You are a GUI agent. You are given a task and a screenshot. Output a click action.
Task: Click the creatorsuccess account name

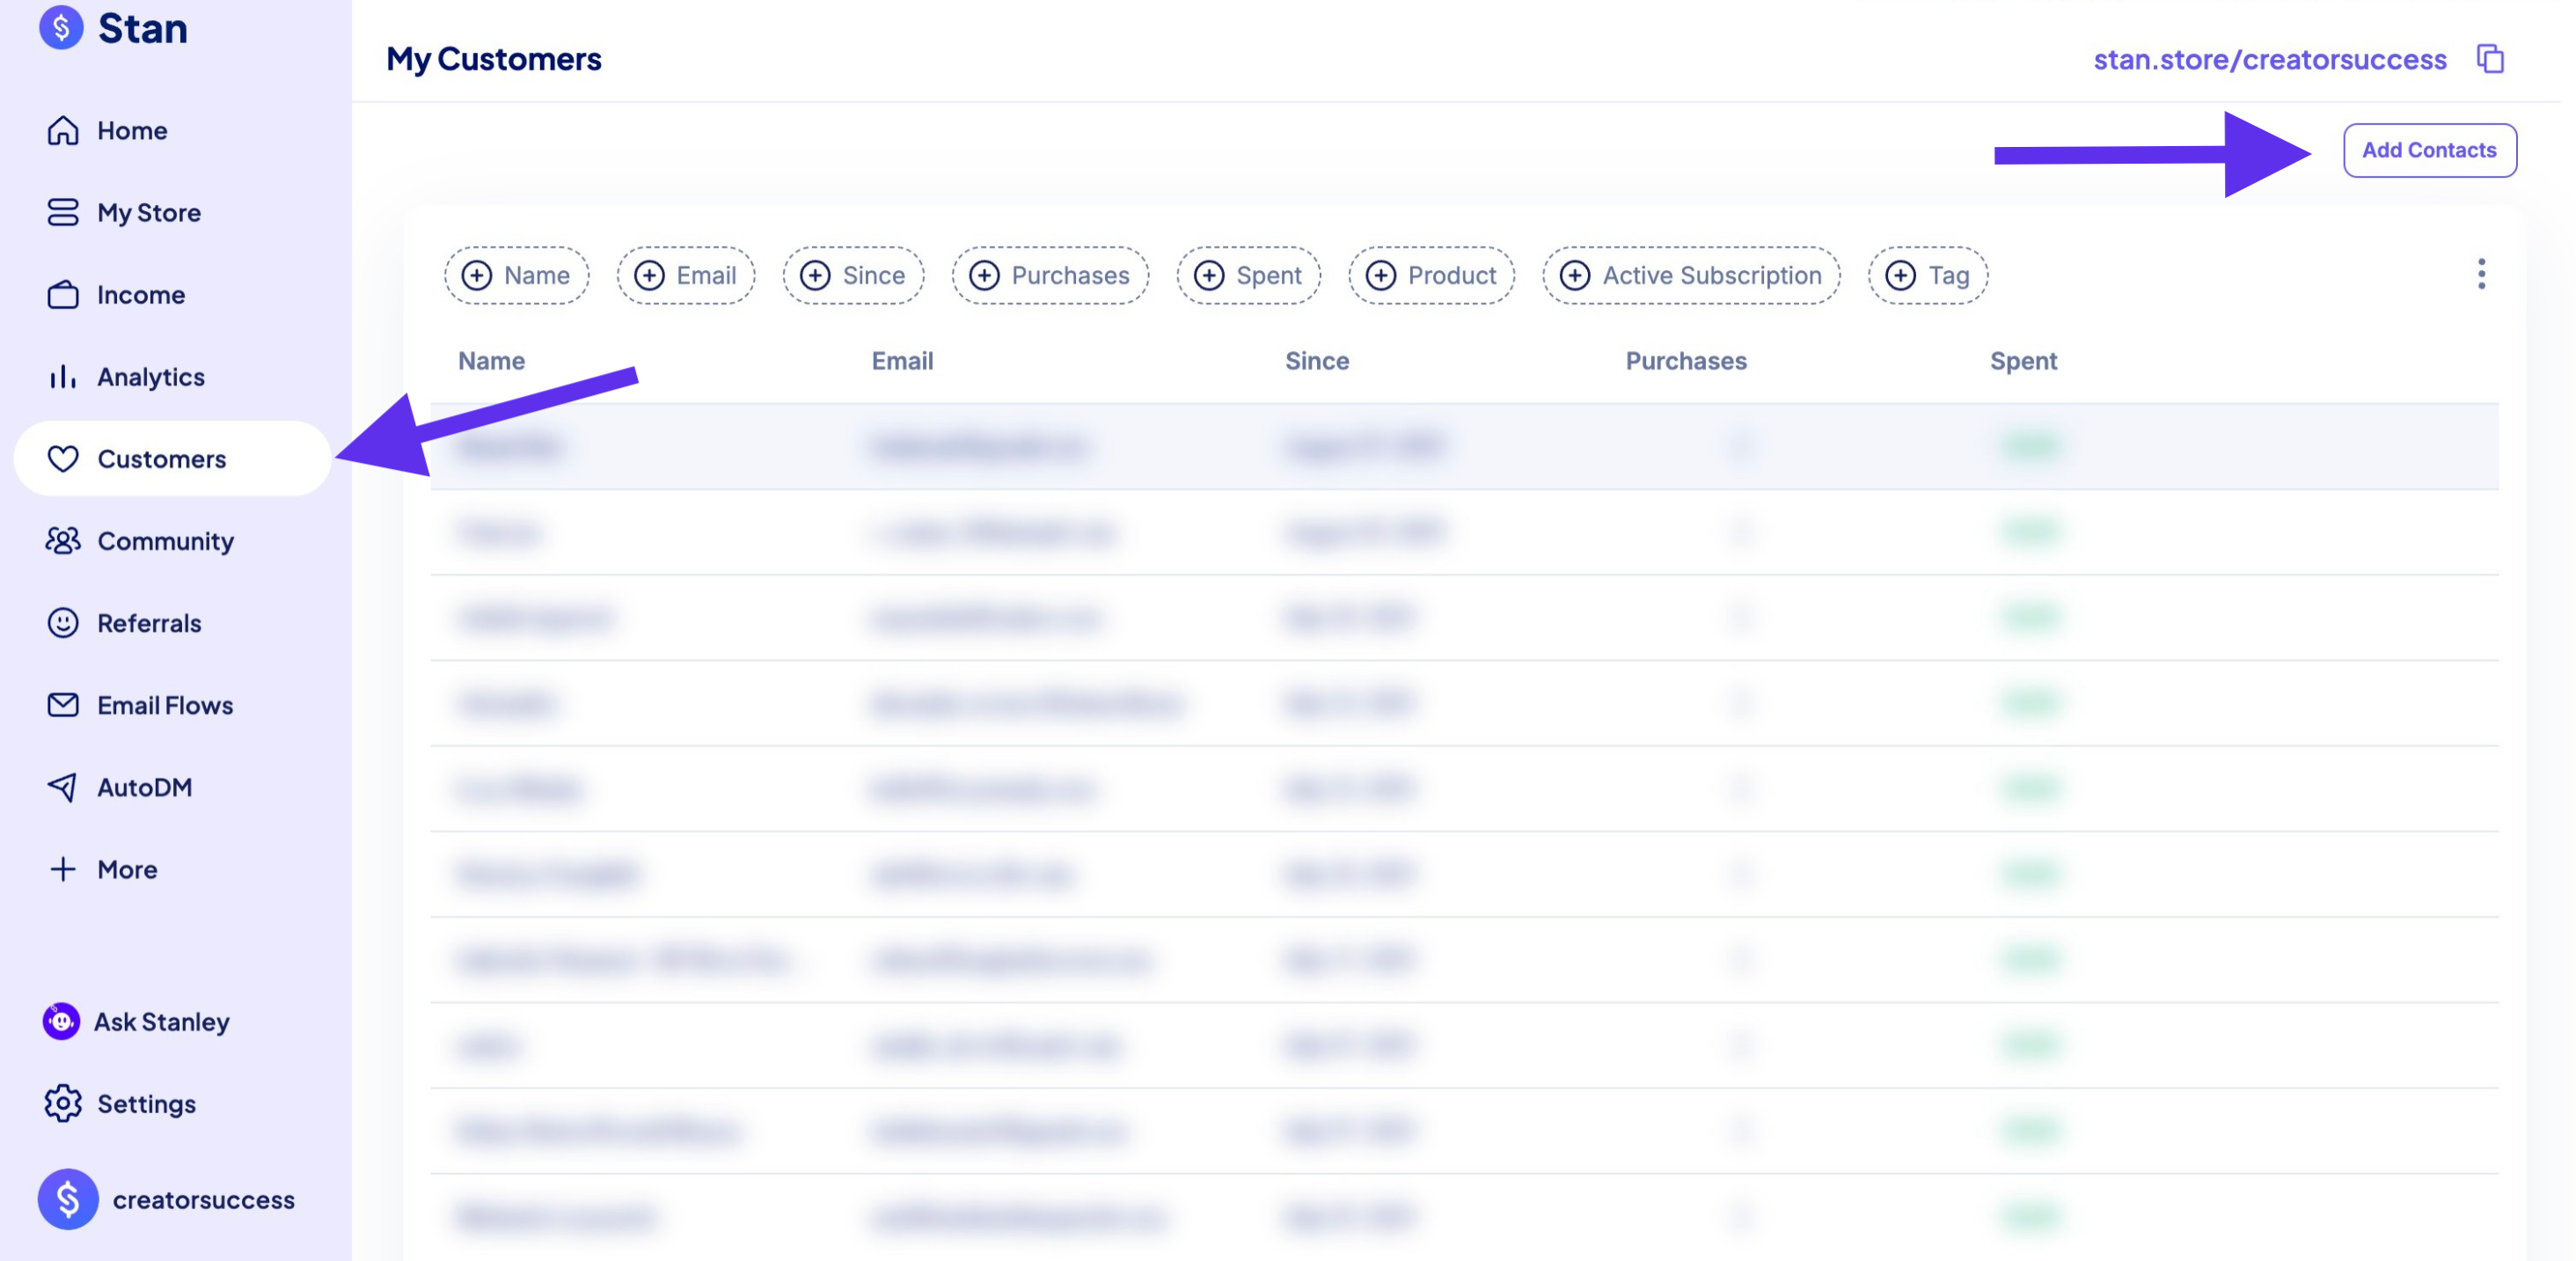coord(204,1199)
